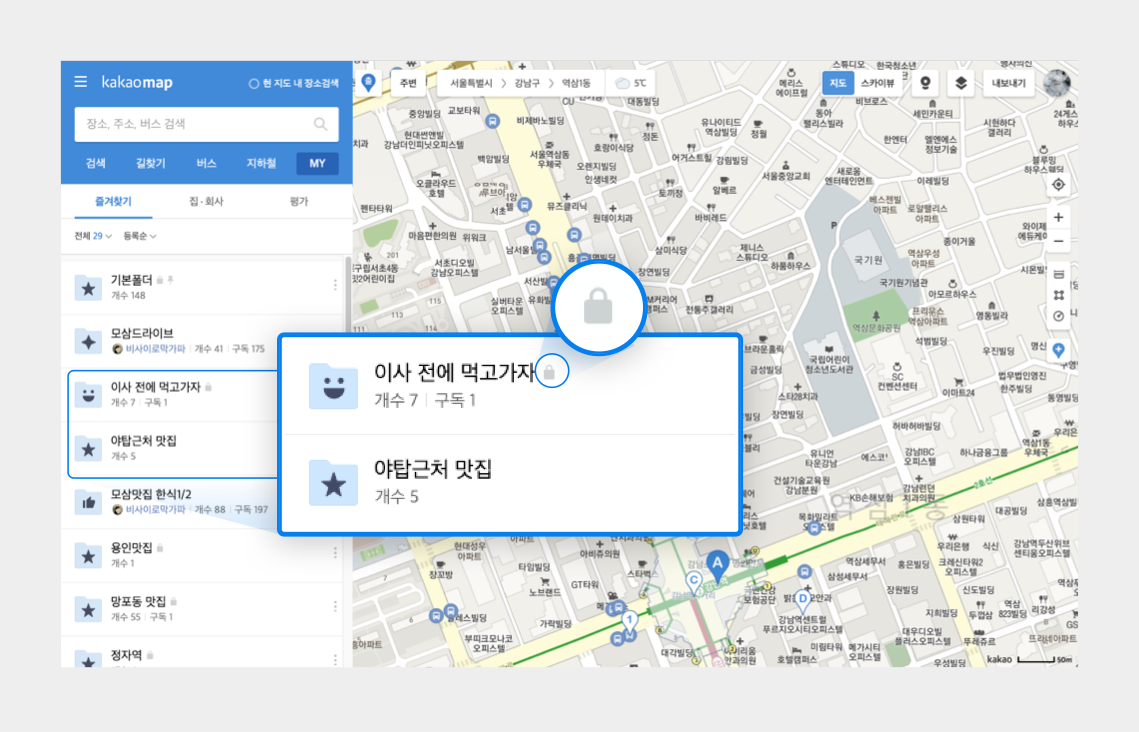Image resolution: width=1139 pixels, height=732 pixels.
Task: Click the 주변 nearby button
Action: pos(408,83)
